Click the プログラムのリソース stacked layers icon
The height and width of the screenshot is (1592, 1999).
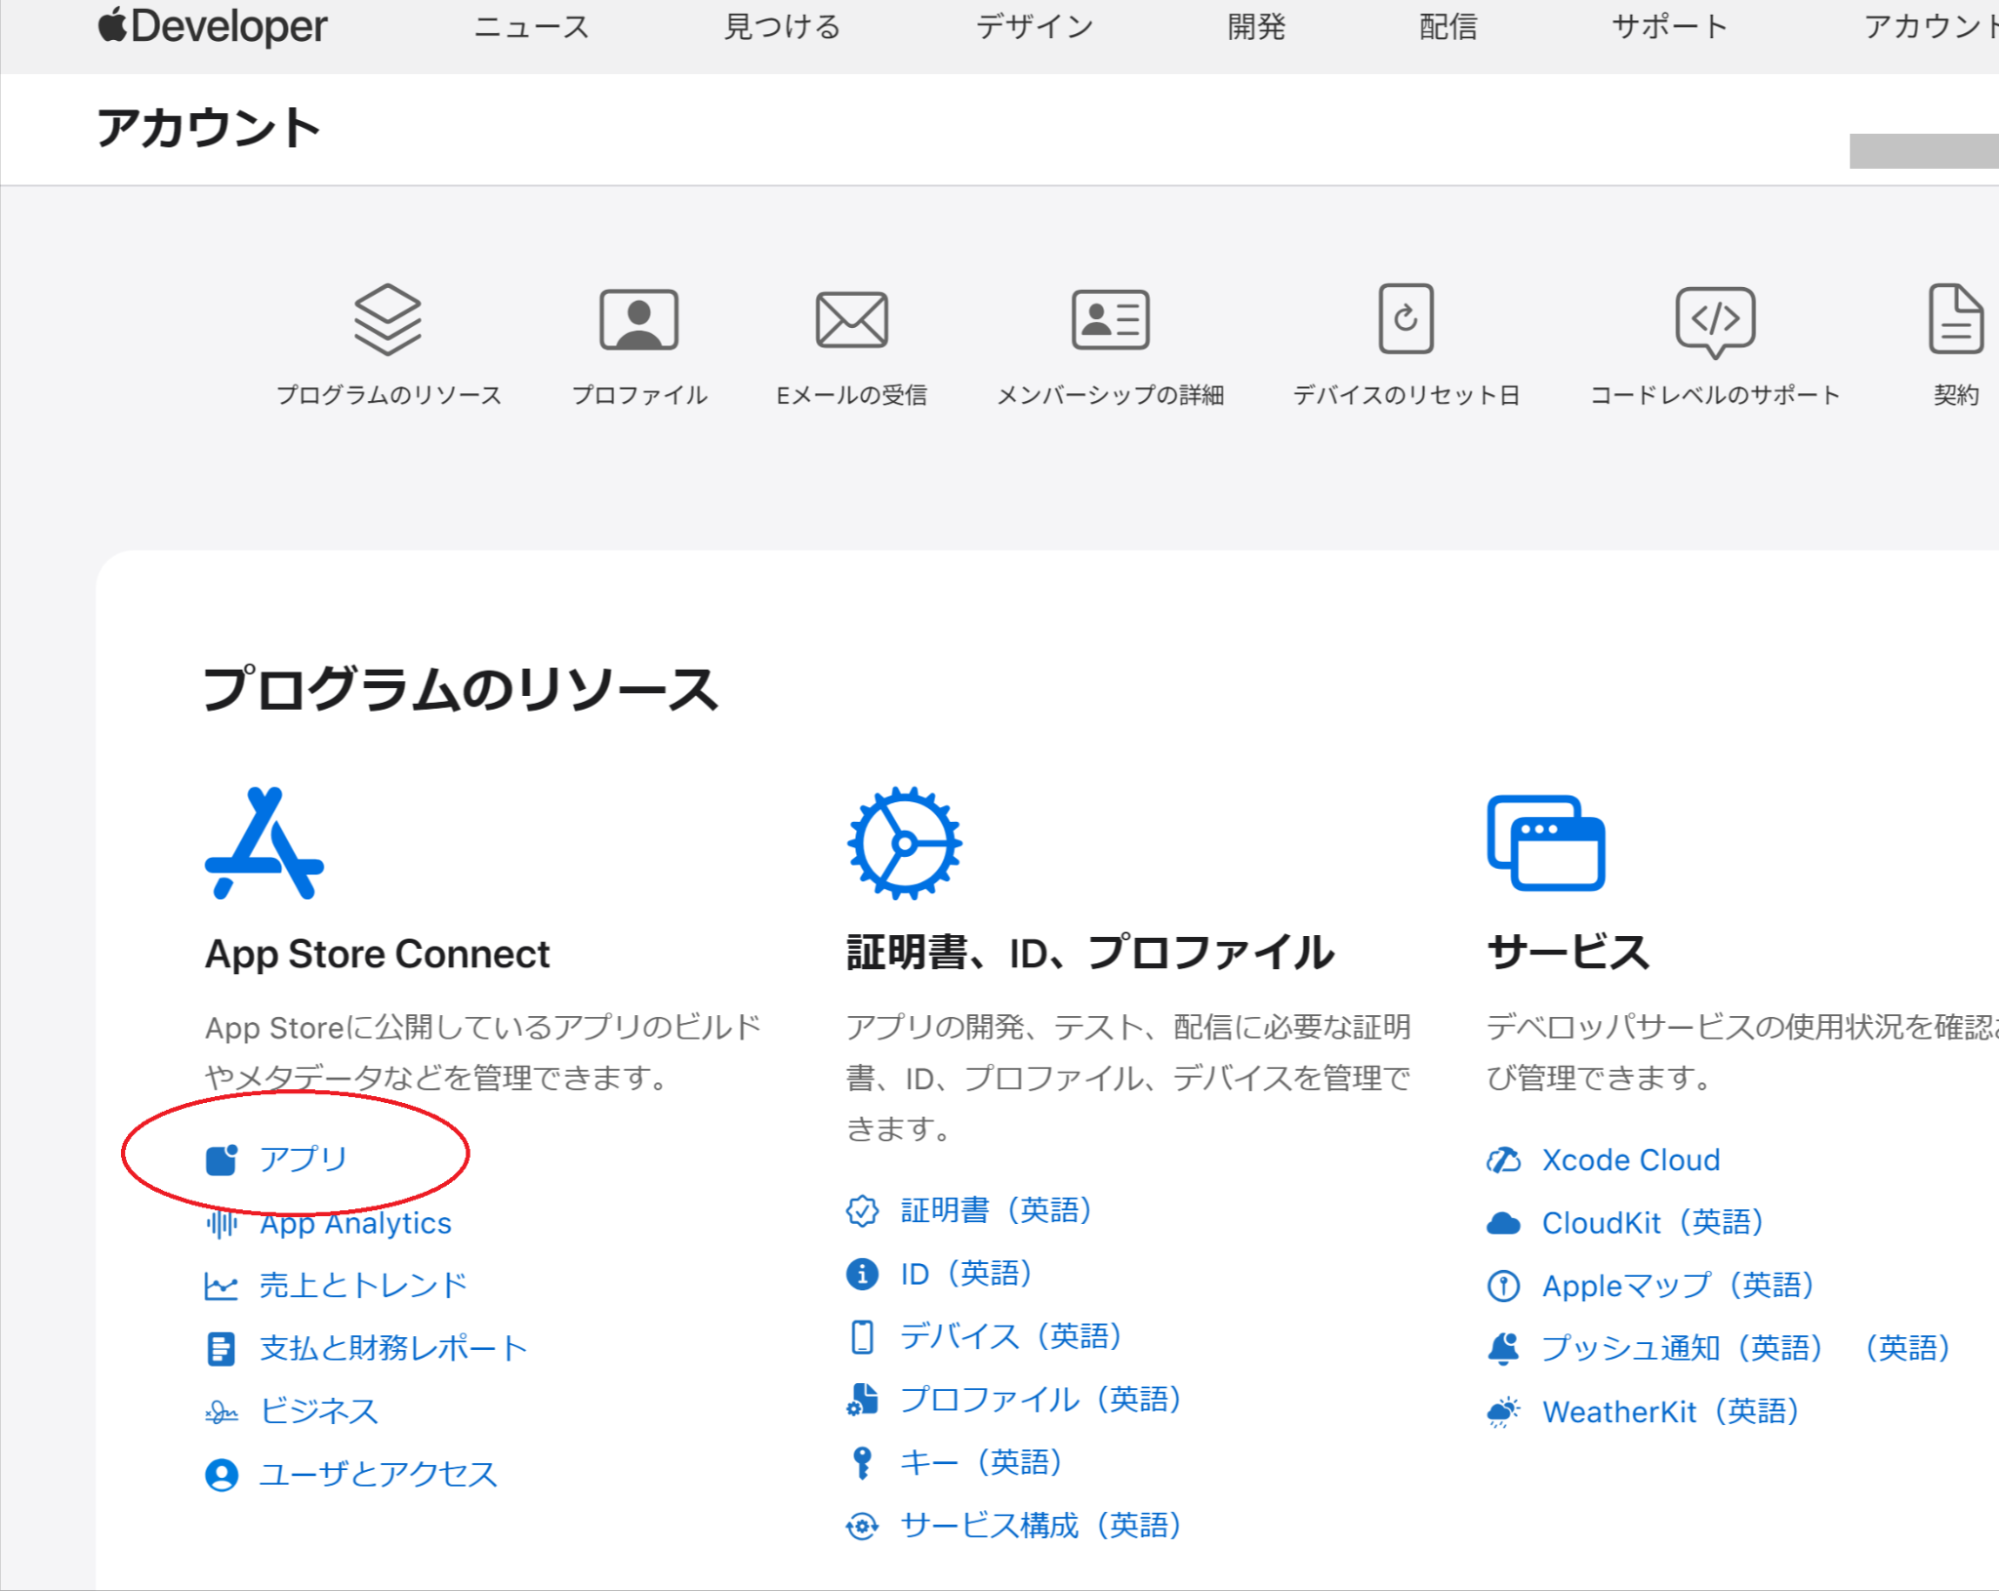click(x=387, y=320)
